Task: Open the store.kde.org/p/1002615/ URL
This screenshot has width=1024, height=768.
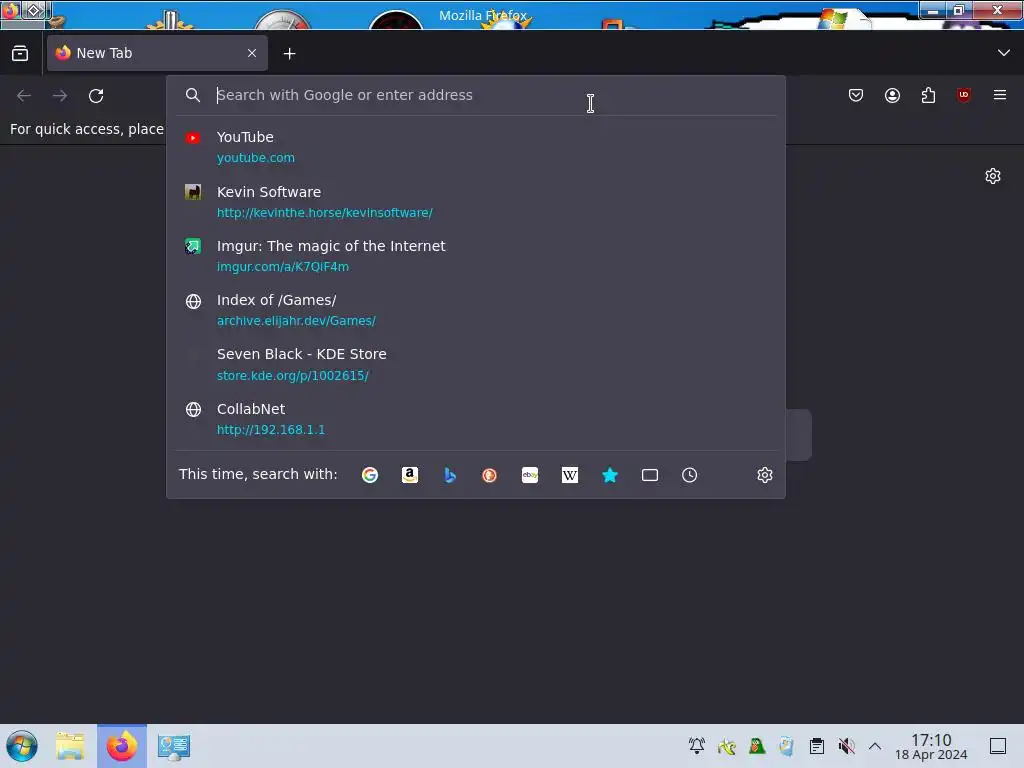Action: pyautogui.click(x=293, y=376)
